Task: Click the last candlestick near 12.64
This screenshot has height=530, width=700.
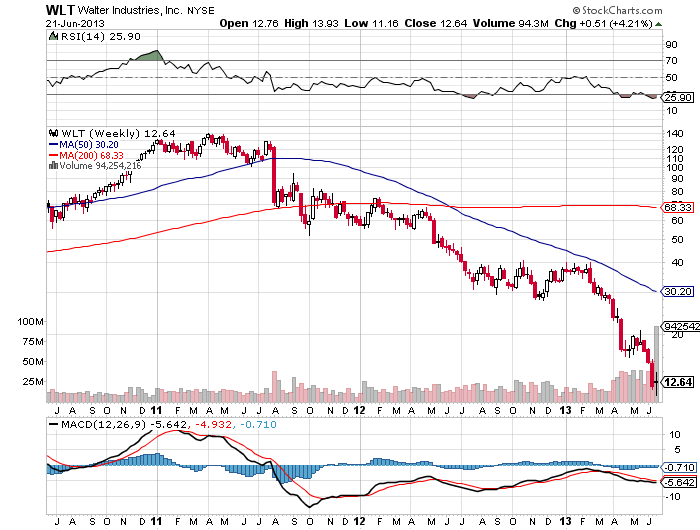Action: [656, 382]
